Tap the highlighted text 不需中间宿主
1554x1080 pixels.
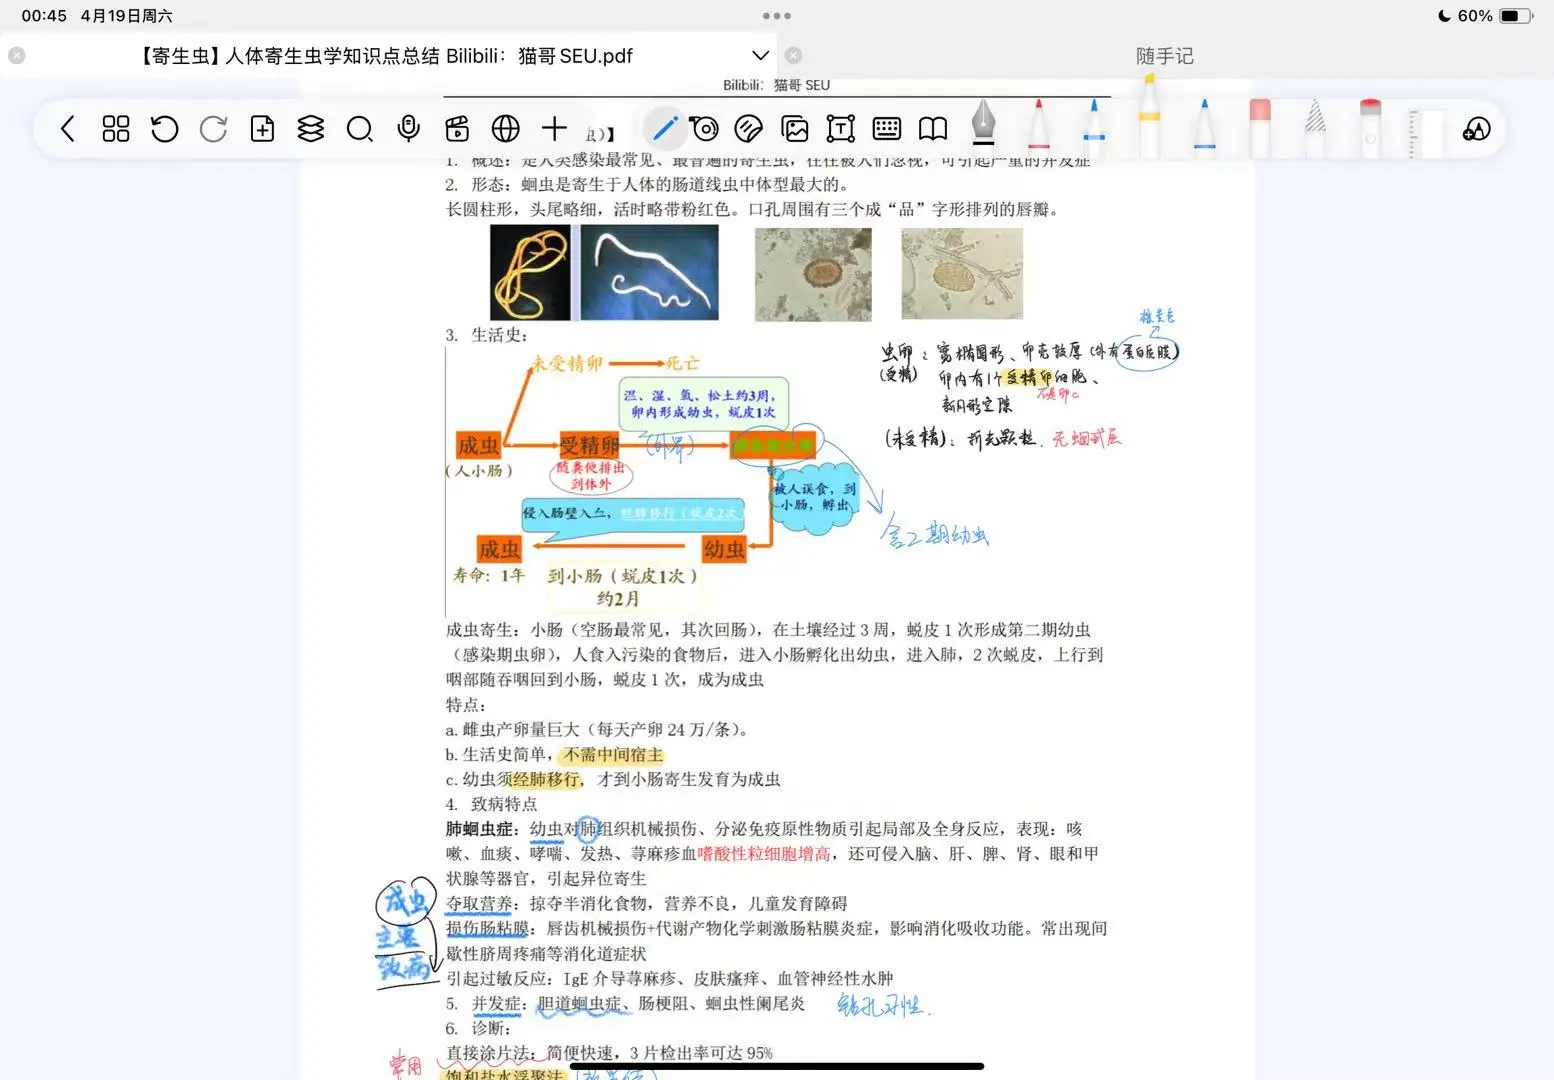click(x=613, y=755)
